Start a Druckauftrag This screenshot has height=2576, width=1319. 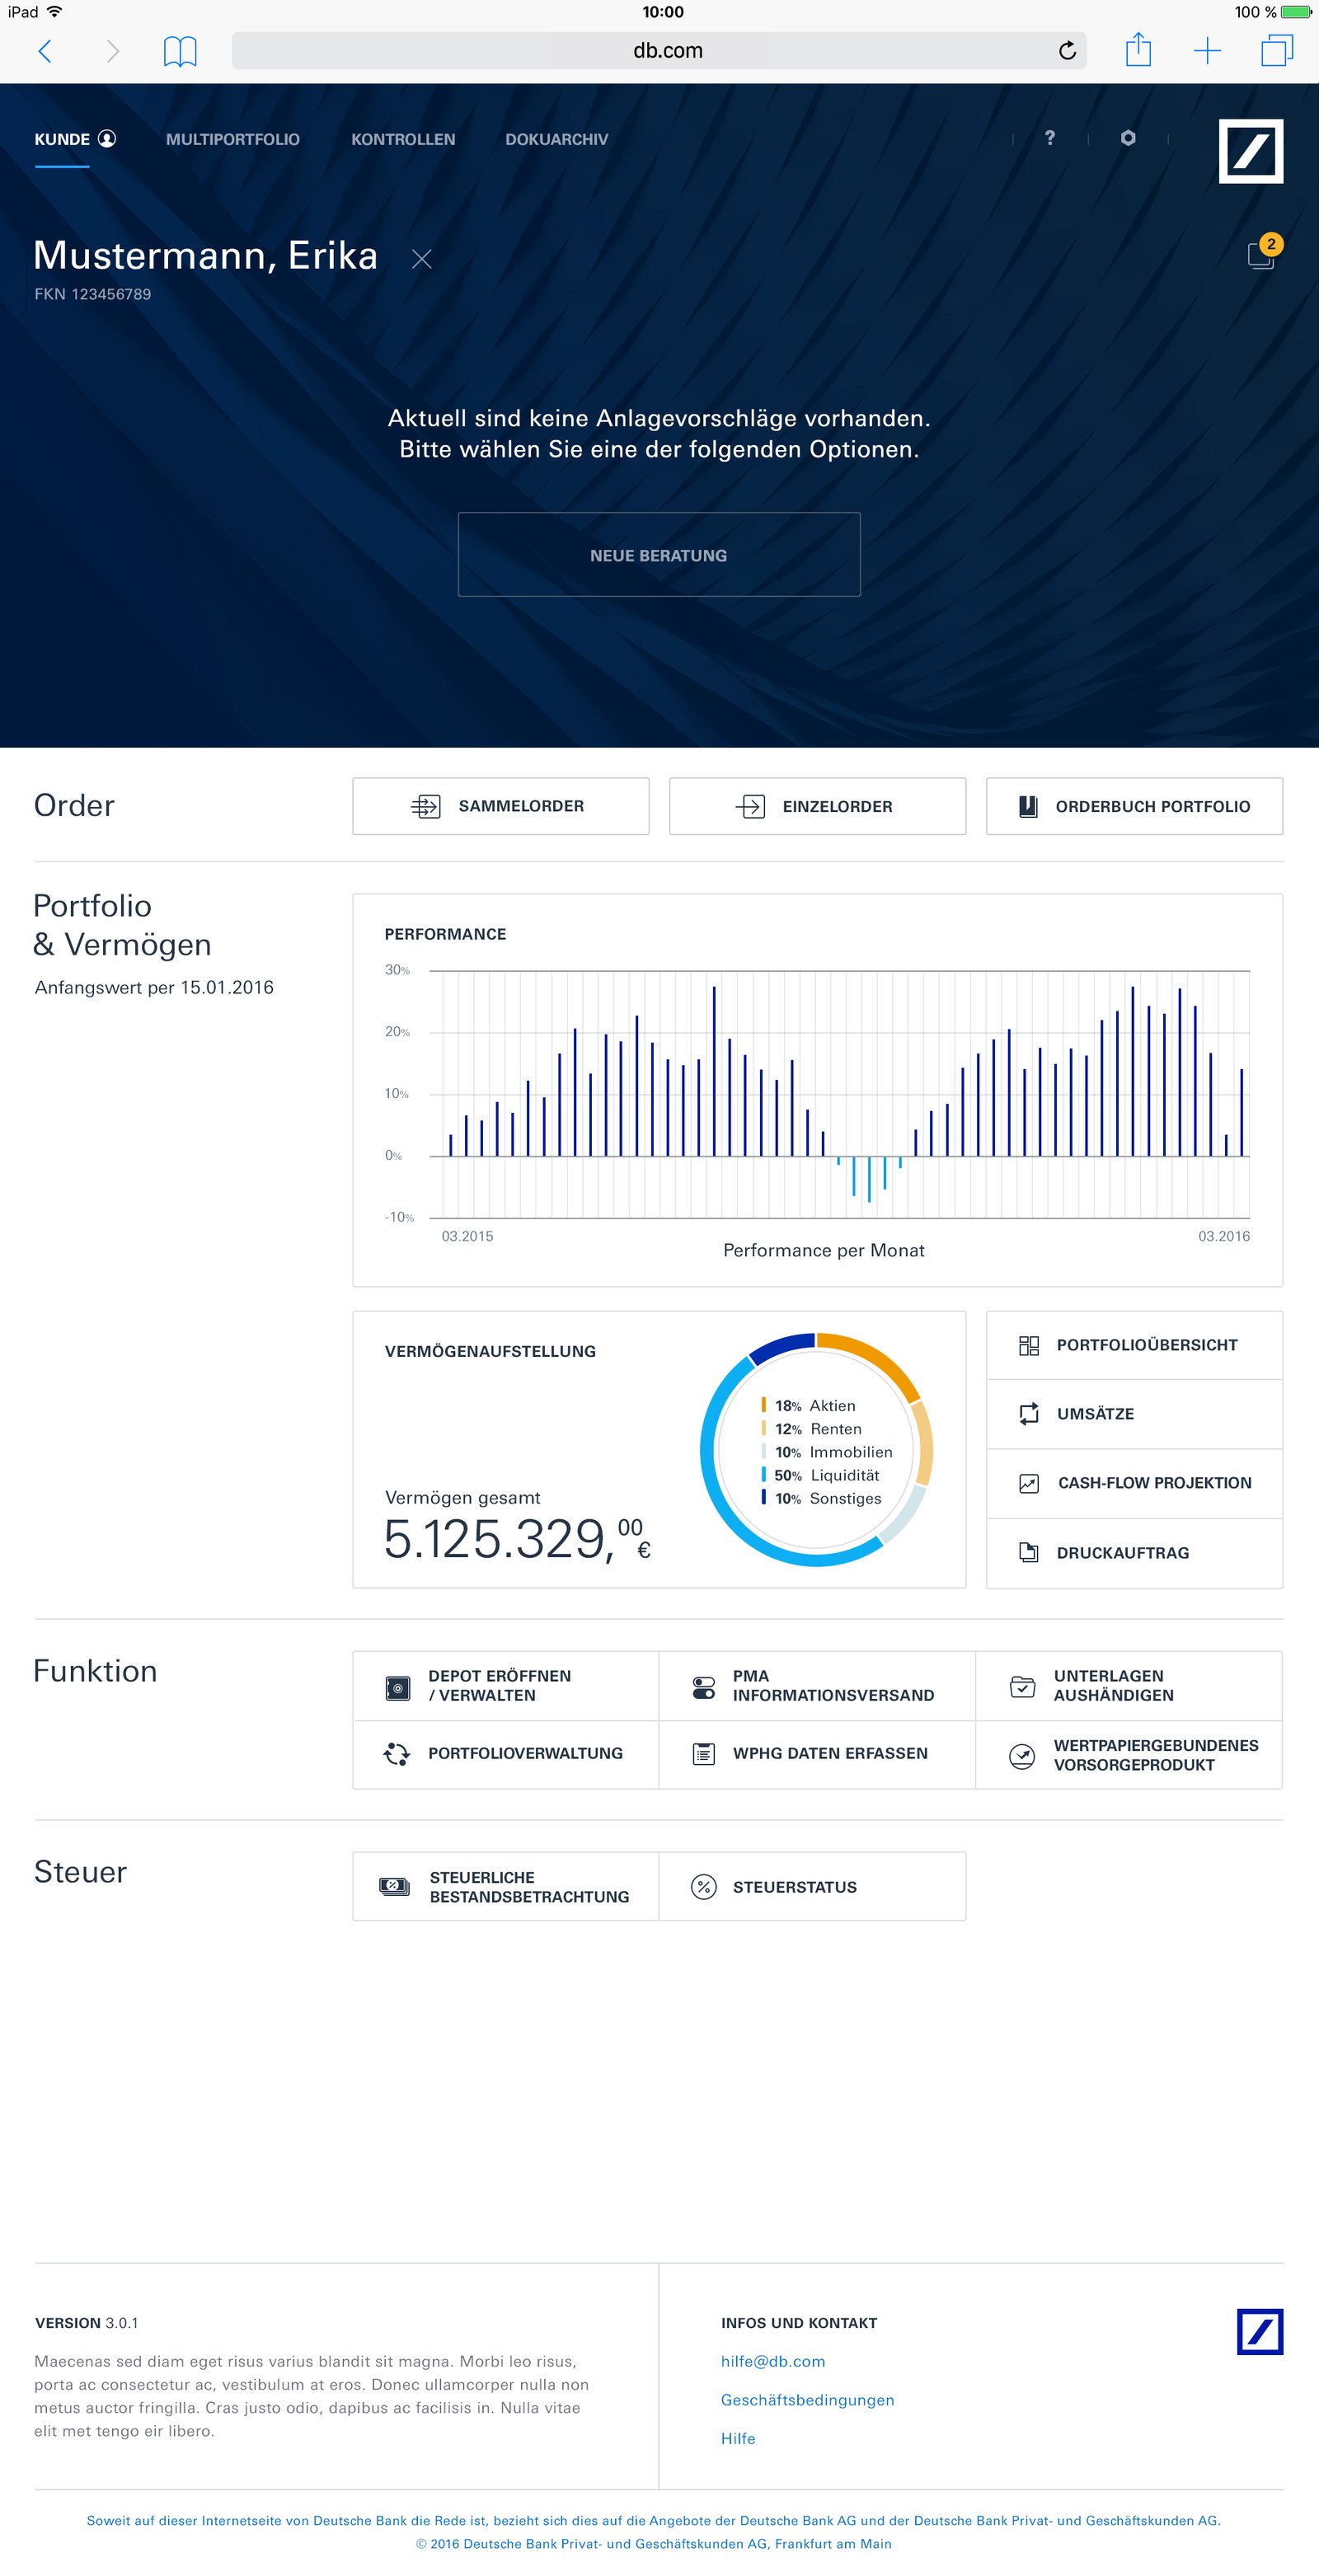point(1133,1553)
